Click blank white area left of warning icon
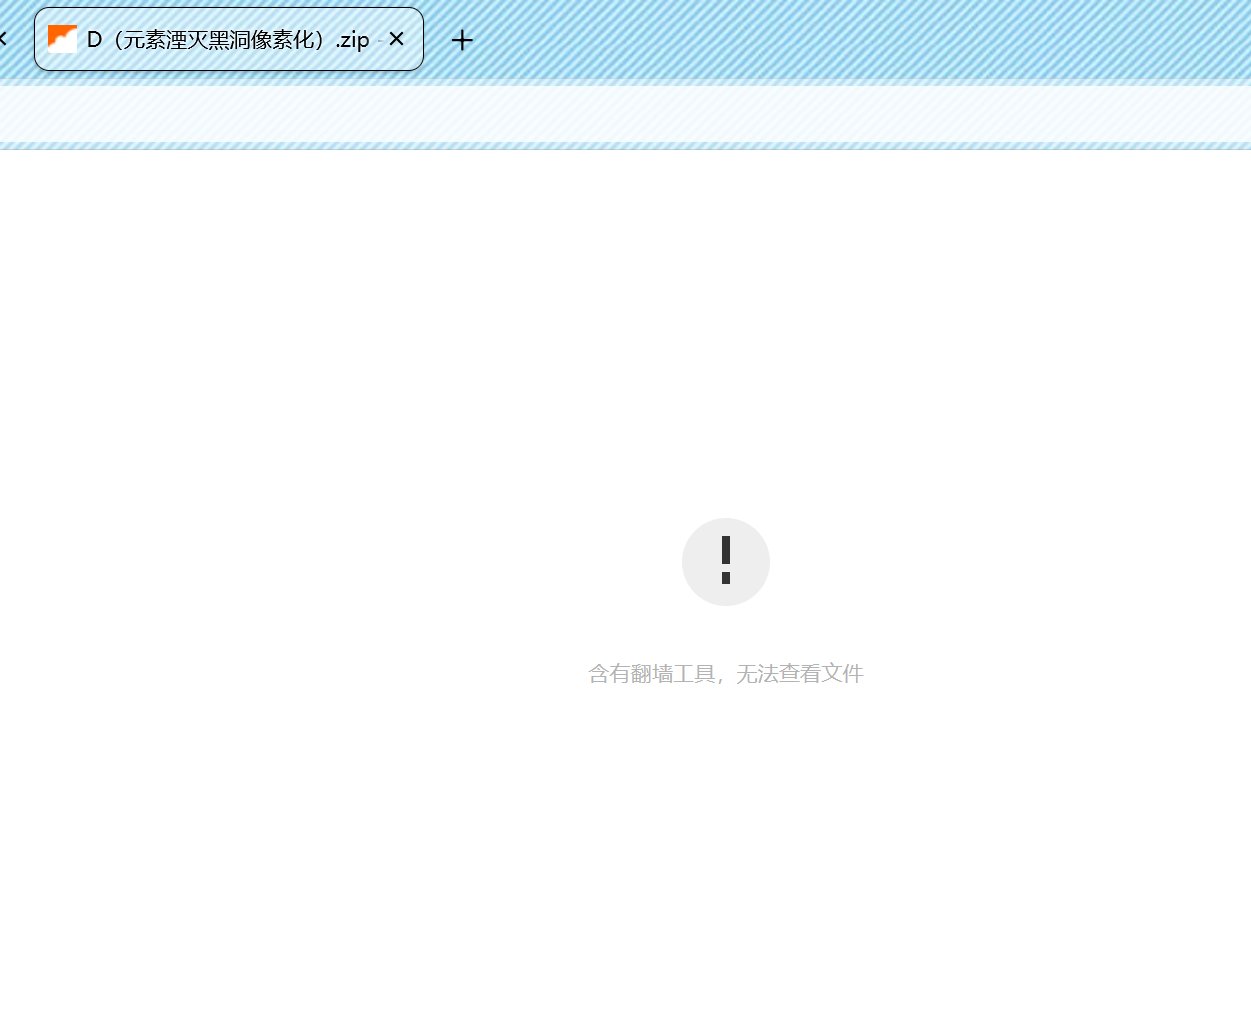The image size is (1251, 1022). [350, 561]
